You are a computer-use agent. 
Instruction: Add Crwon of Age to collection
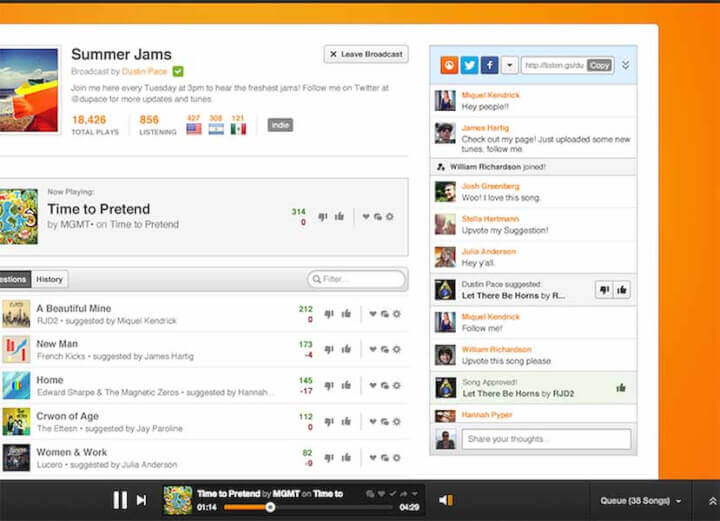click(x=385, y=421)
